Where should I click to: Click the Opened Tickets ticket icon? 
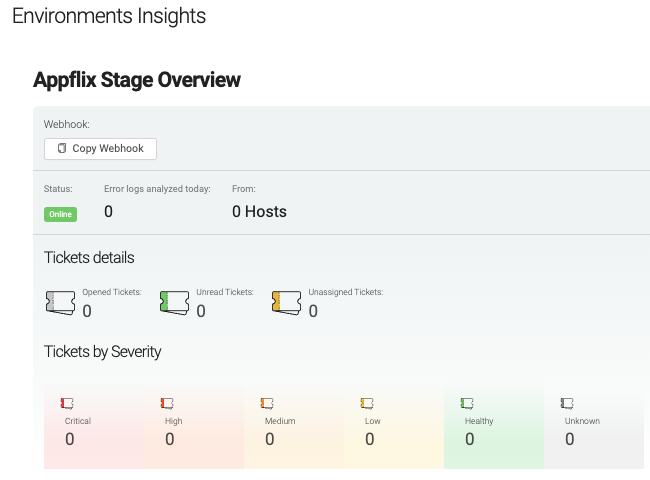coord(60,302)
